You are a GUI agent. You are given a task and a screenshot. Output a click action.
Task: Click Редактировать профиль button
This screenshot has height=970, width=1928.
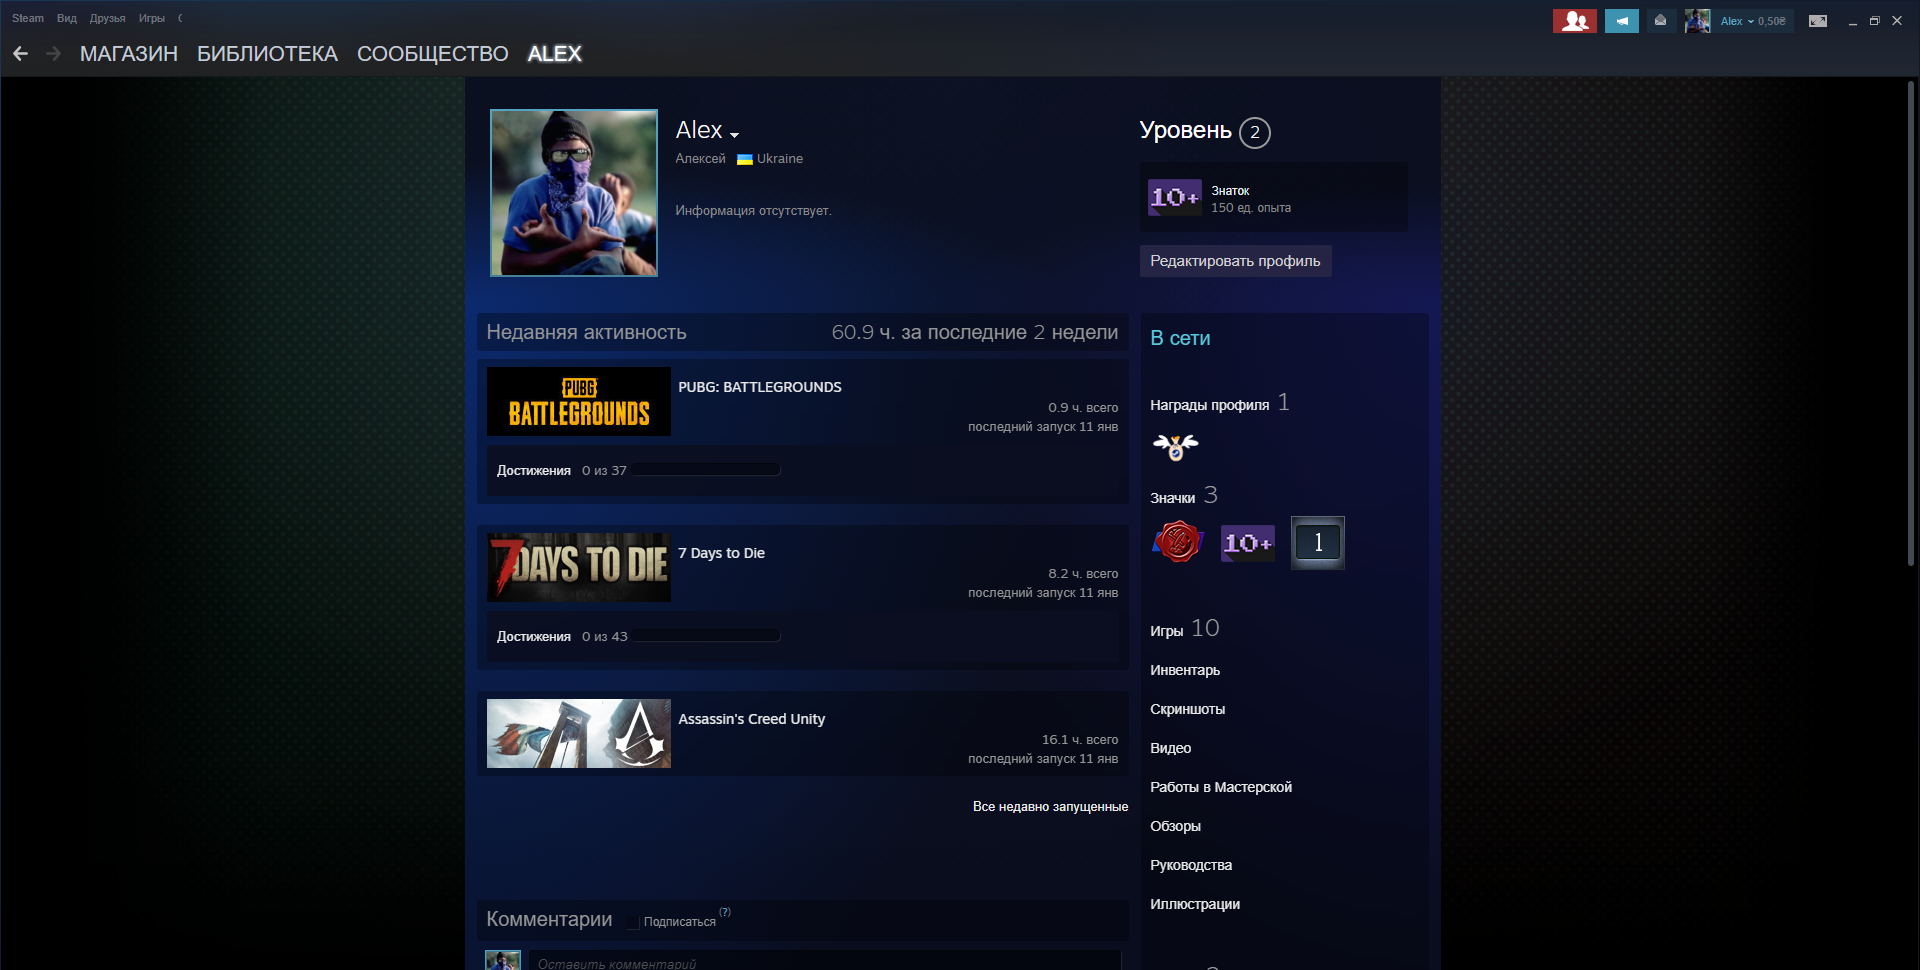1235,261
